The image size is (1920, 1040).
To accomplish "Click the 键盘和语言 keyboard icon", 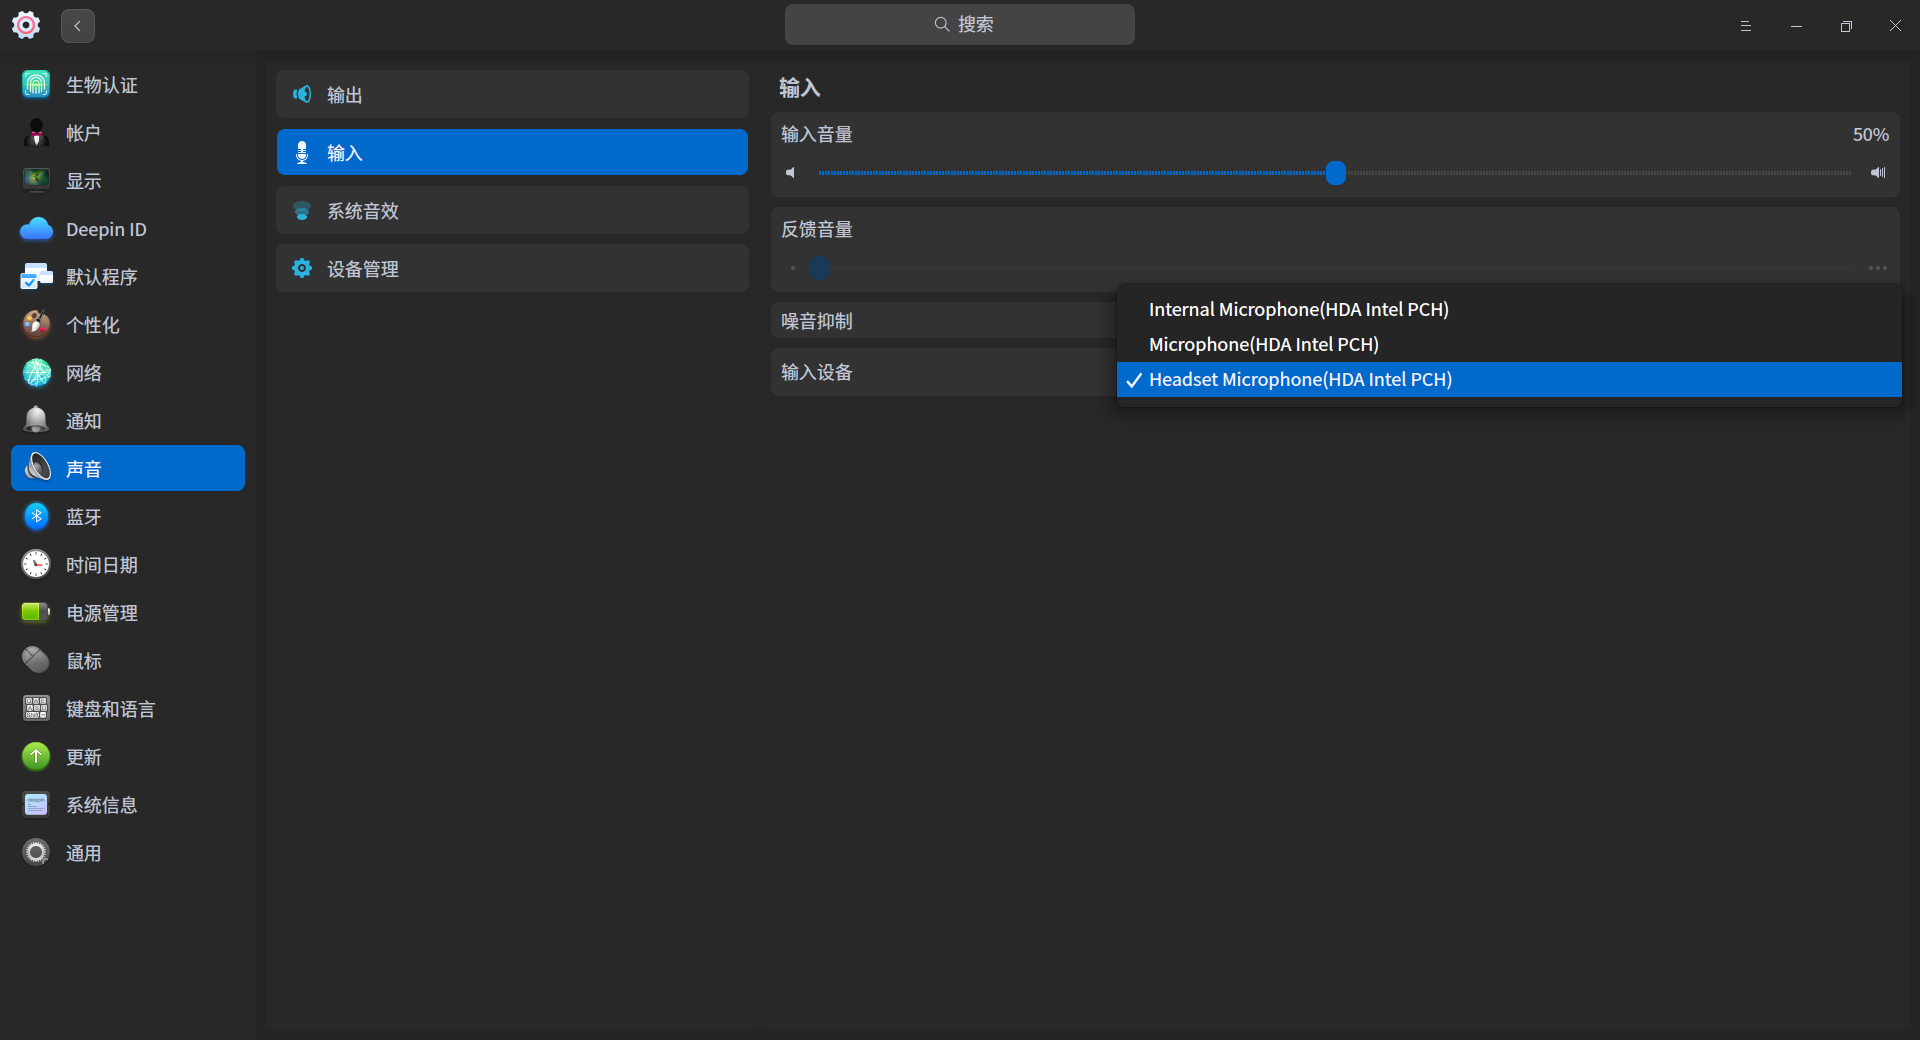I will point(36,709).
